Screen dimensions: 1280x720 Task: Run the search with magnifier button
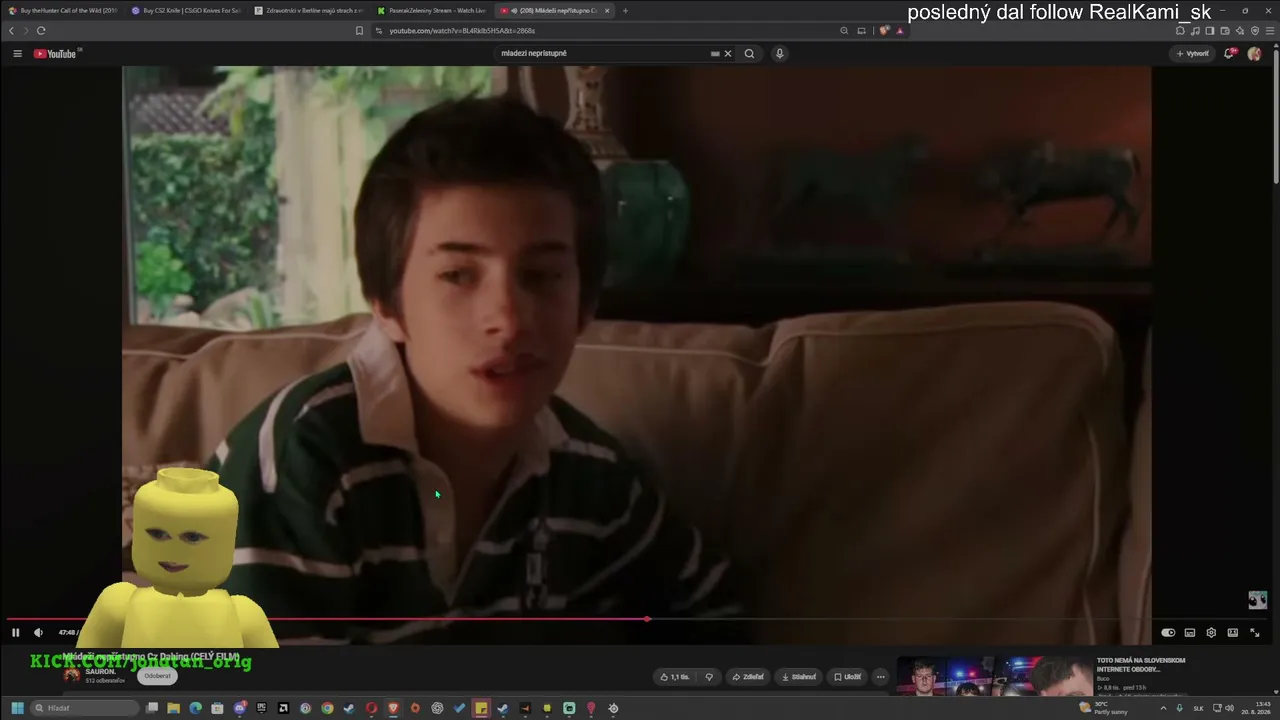coord(749,53)
